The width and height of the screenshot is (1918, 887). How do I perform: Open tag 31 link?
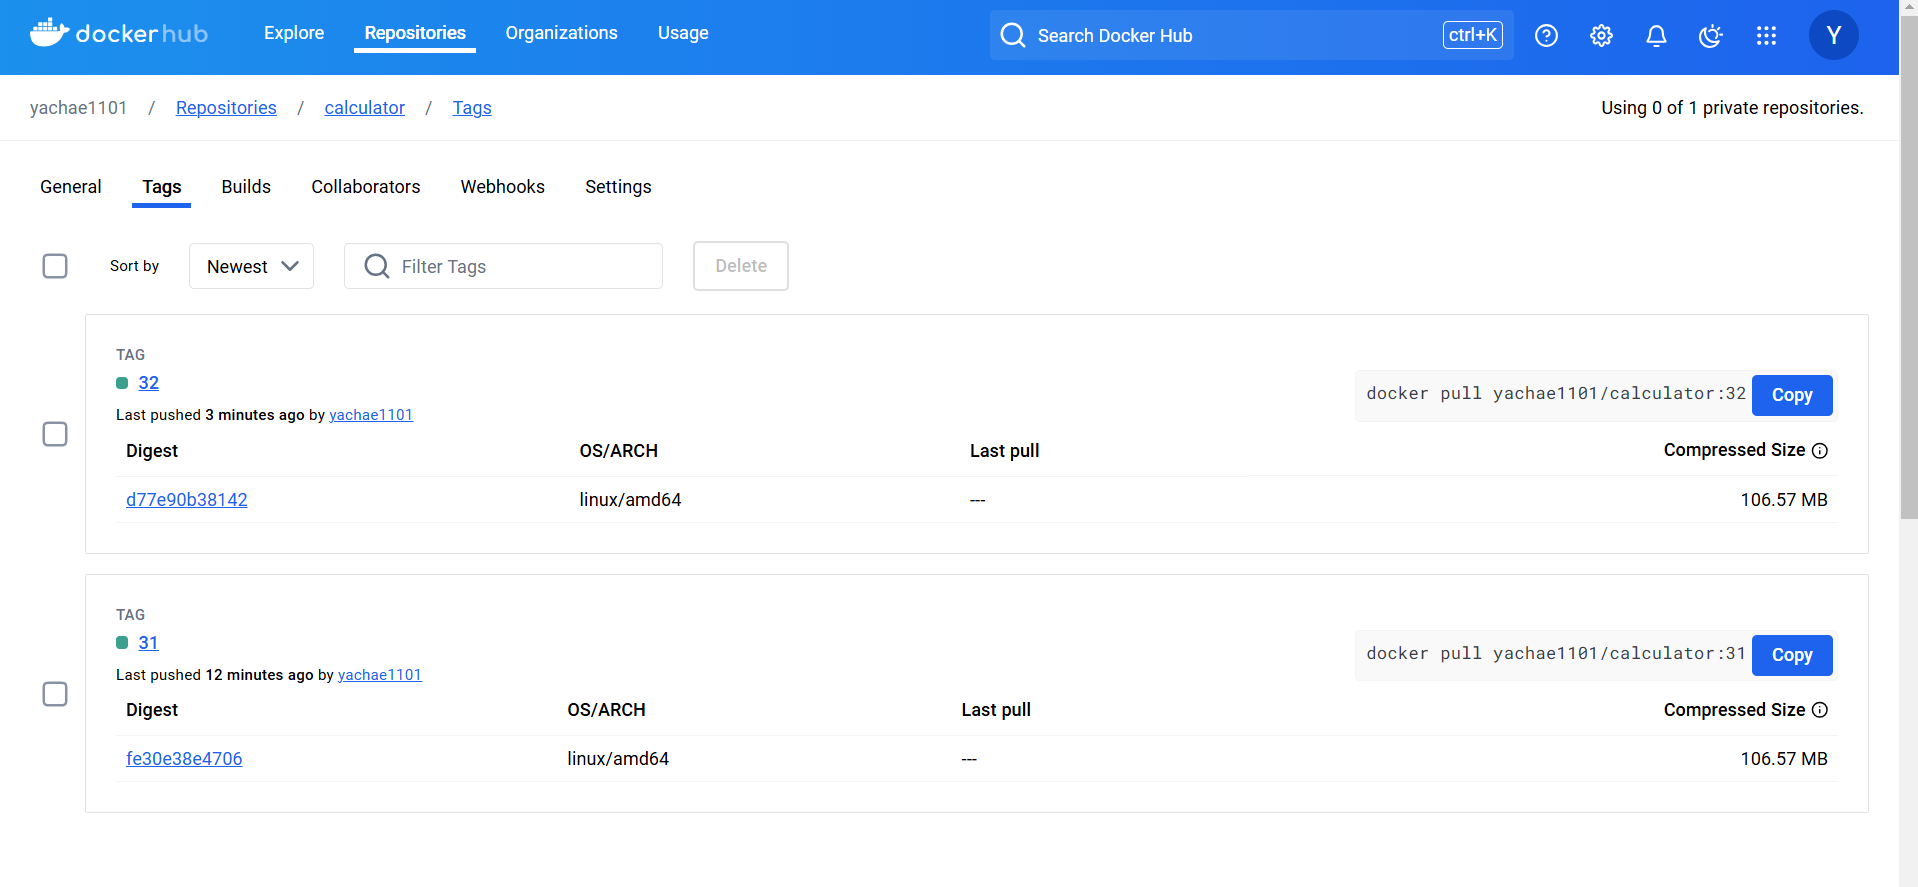point(148,643)
